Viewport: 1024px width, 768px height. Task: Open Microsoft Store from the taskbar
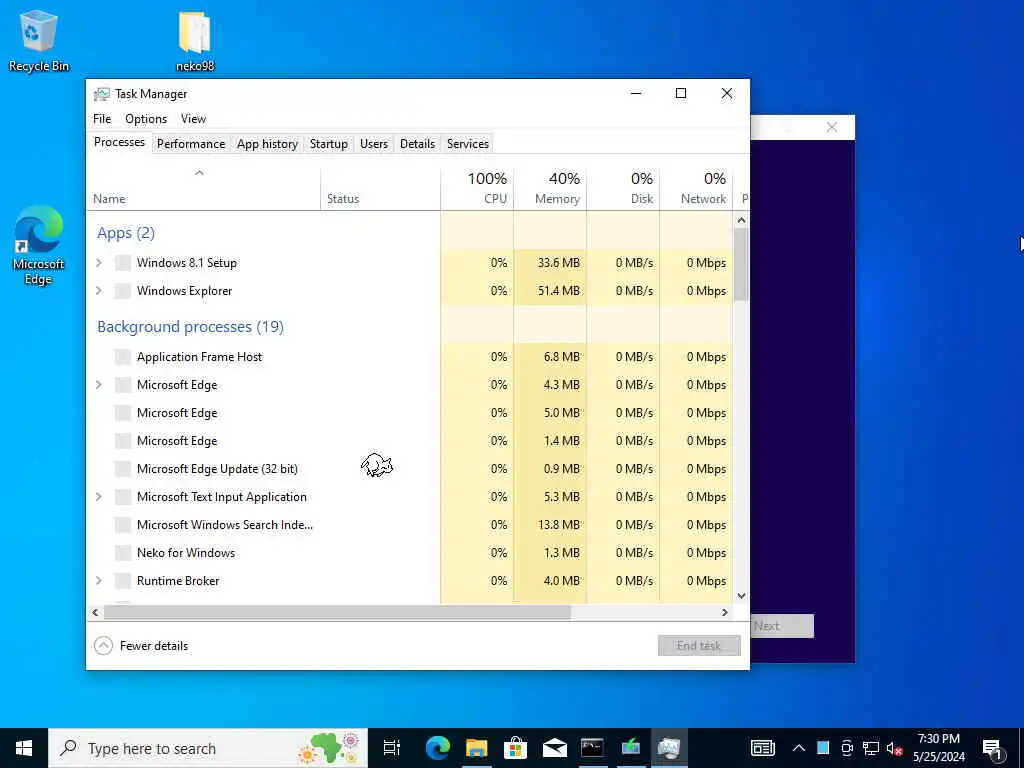pos(515,748)
